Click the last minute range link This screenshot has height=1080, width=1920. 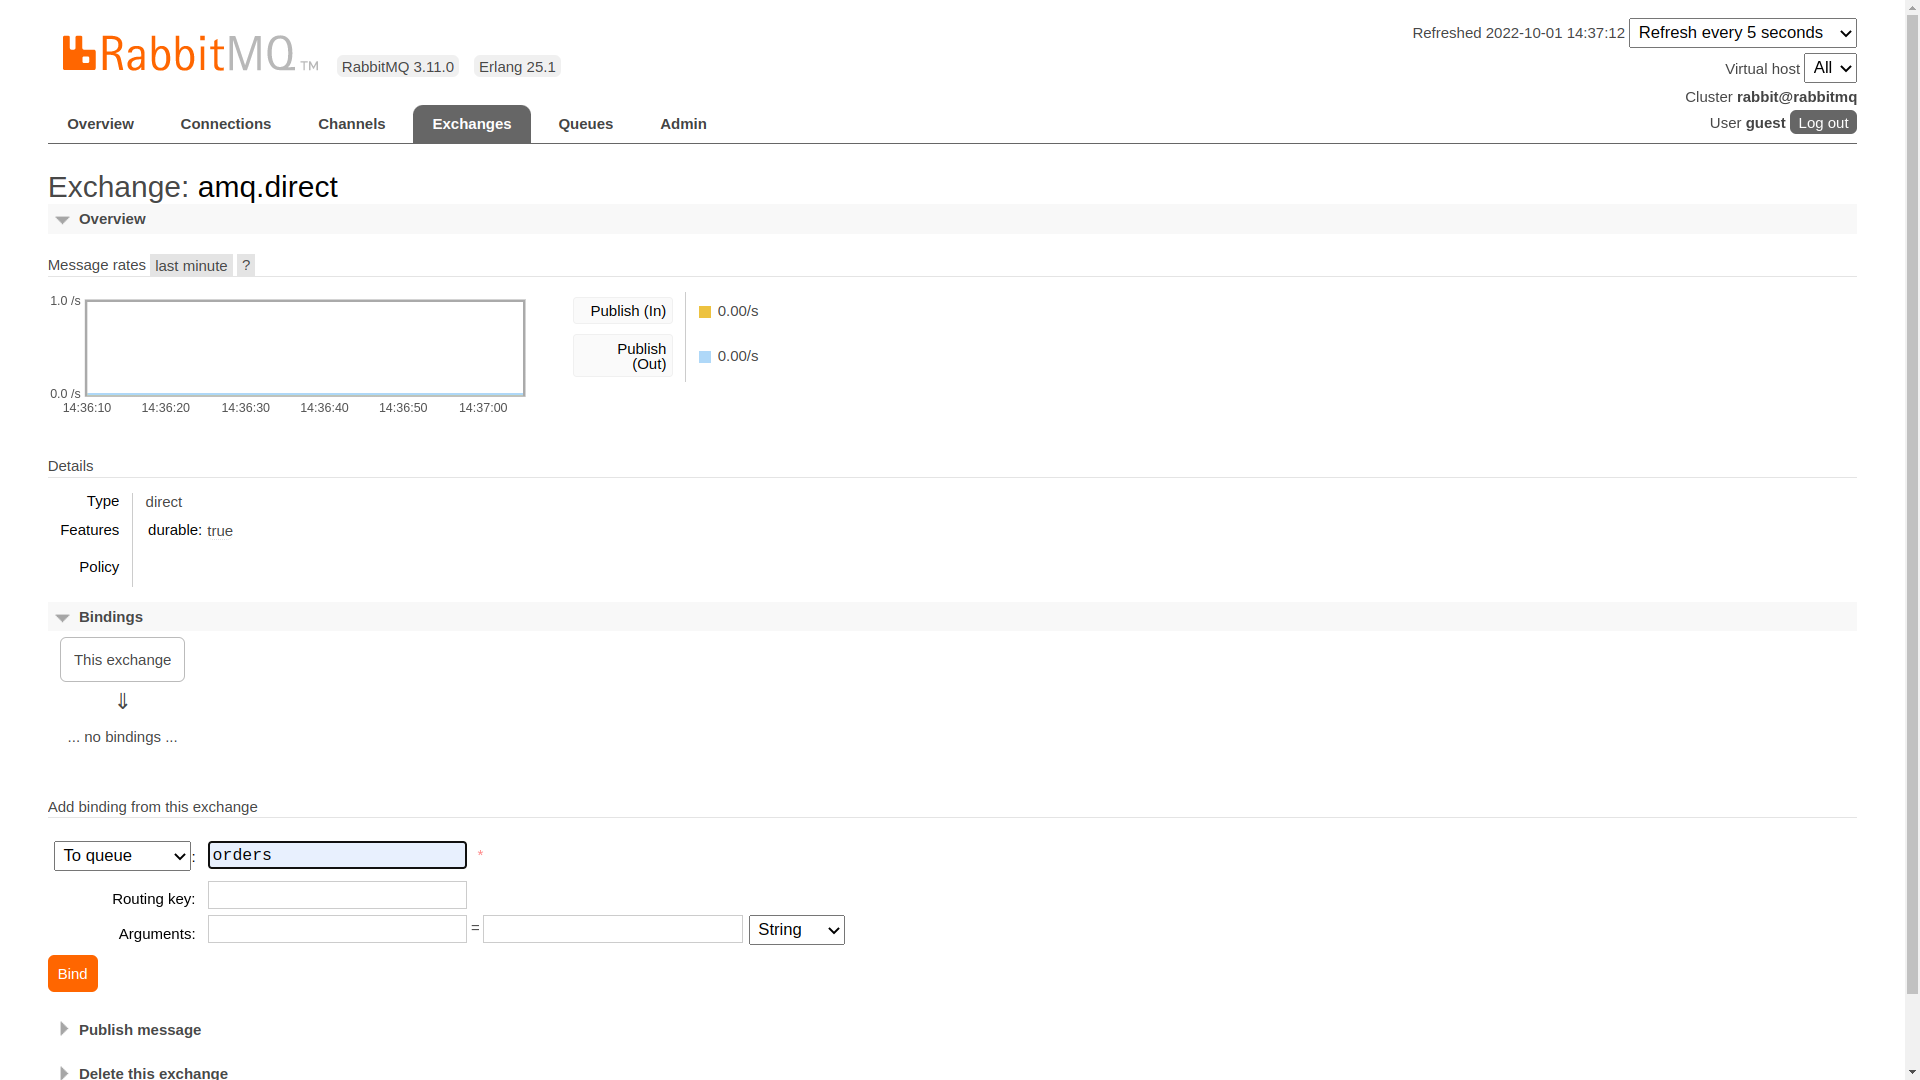tap(191, 266)
